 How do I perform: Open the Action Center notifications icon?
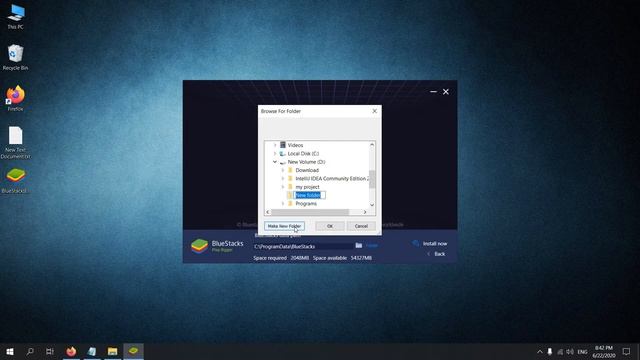pos(627,351)
